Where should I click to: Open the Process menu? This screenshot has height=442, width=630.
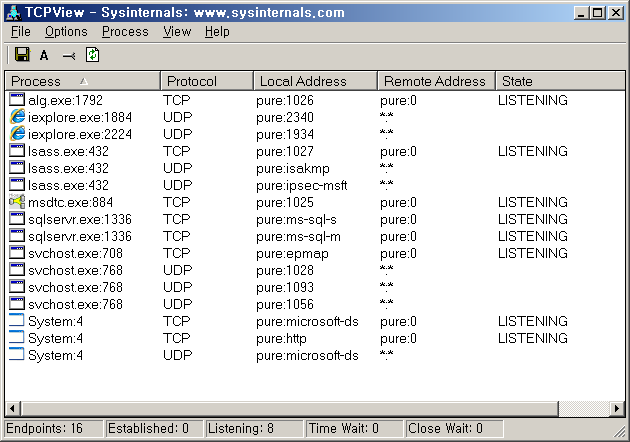click(125, 32)
